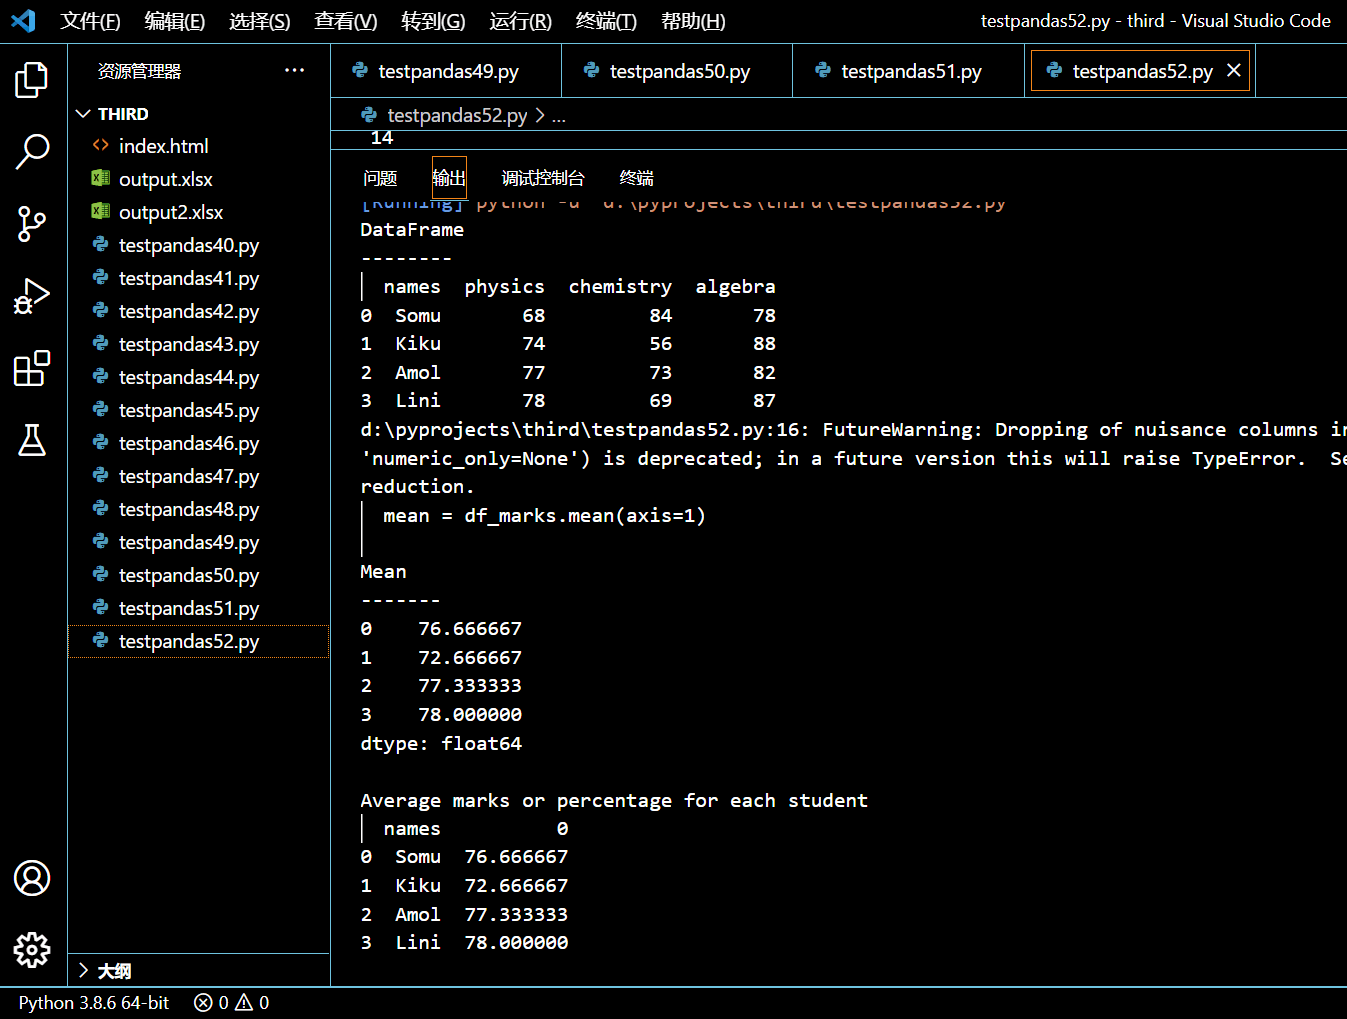Open the Search view icon

pos(32,152)
